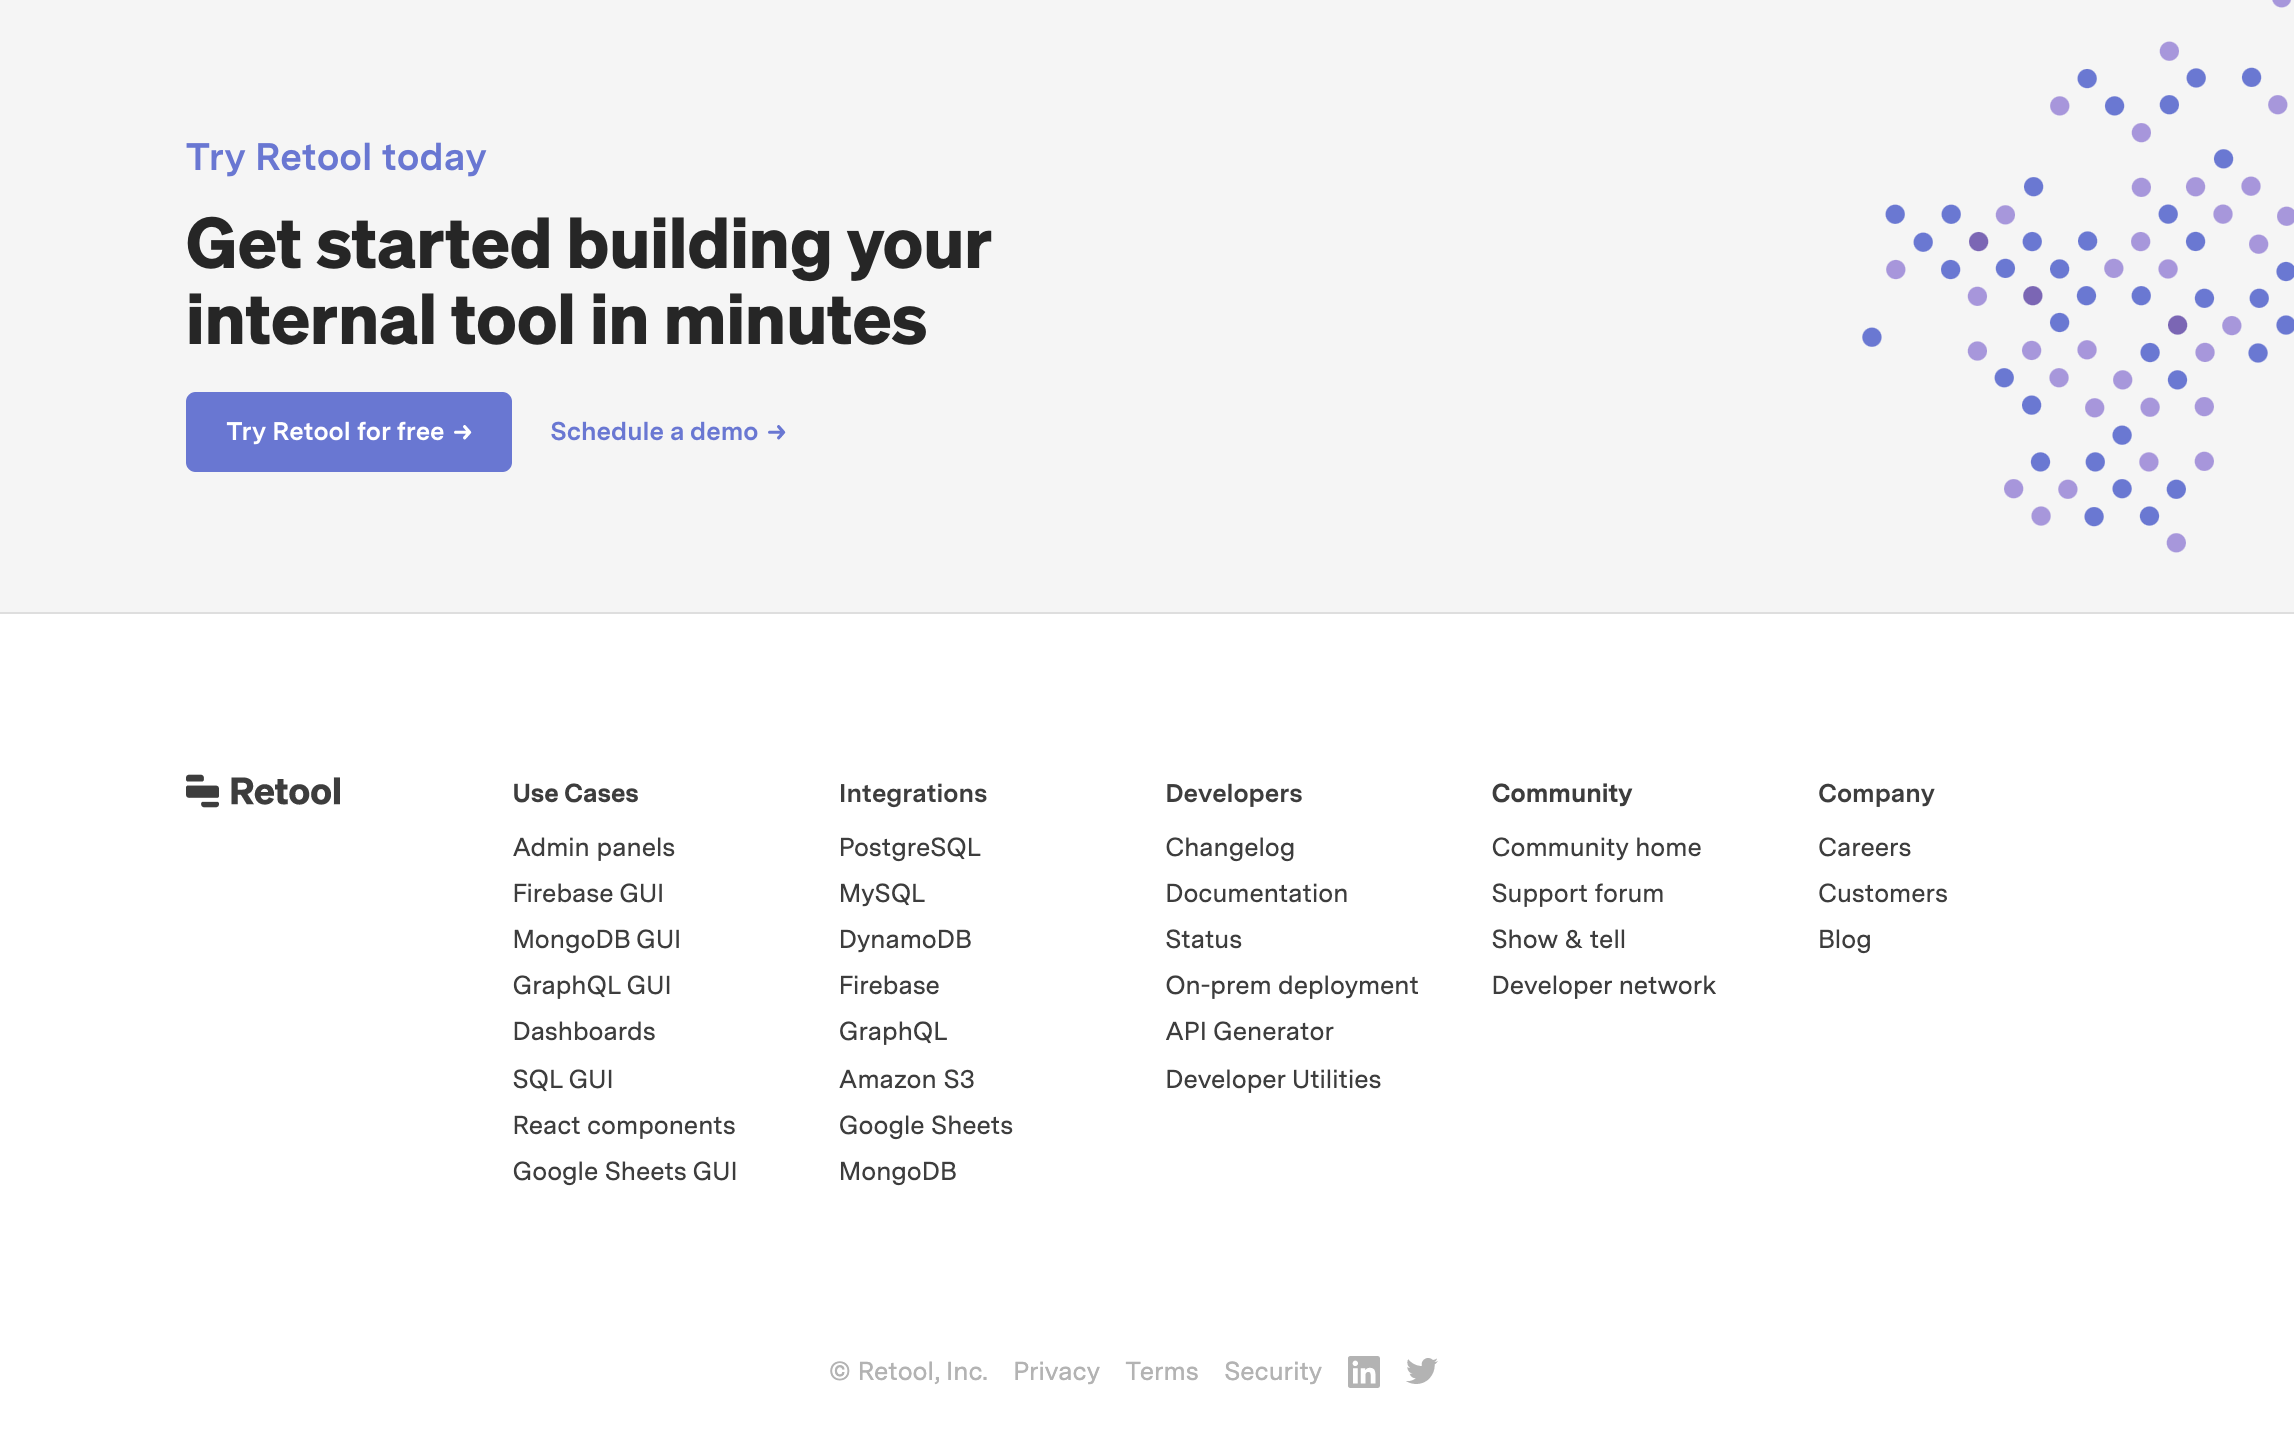Viewport: 2294px width, 1440px height.
Task: Open Retool's Twitter profile
Action: point(1422,1371)
